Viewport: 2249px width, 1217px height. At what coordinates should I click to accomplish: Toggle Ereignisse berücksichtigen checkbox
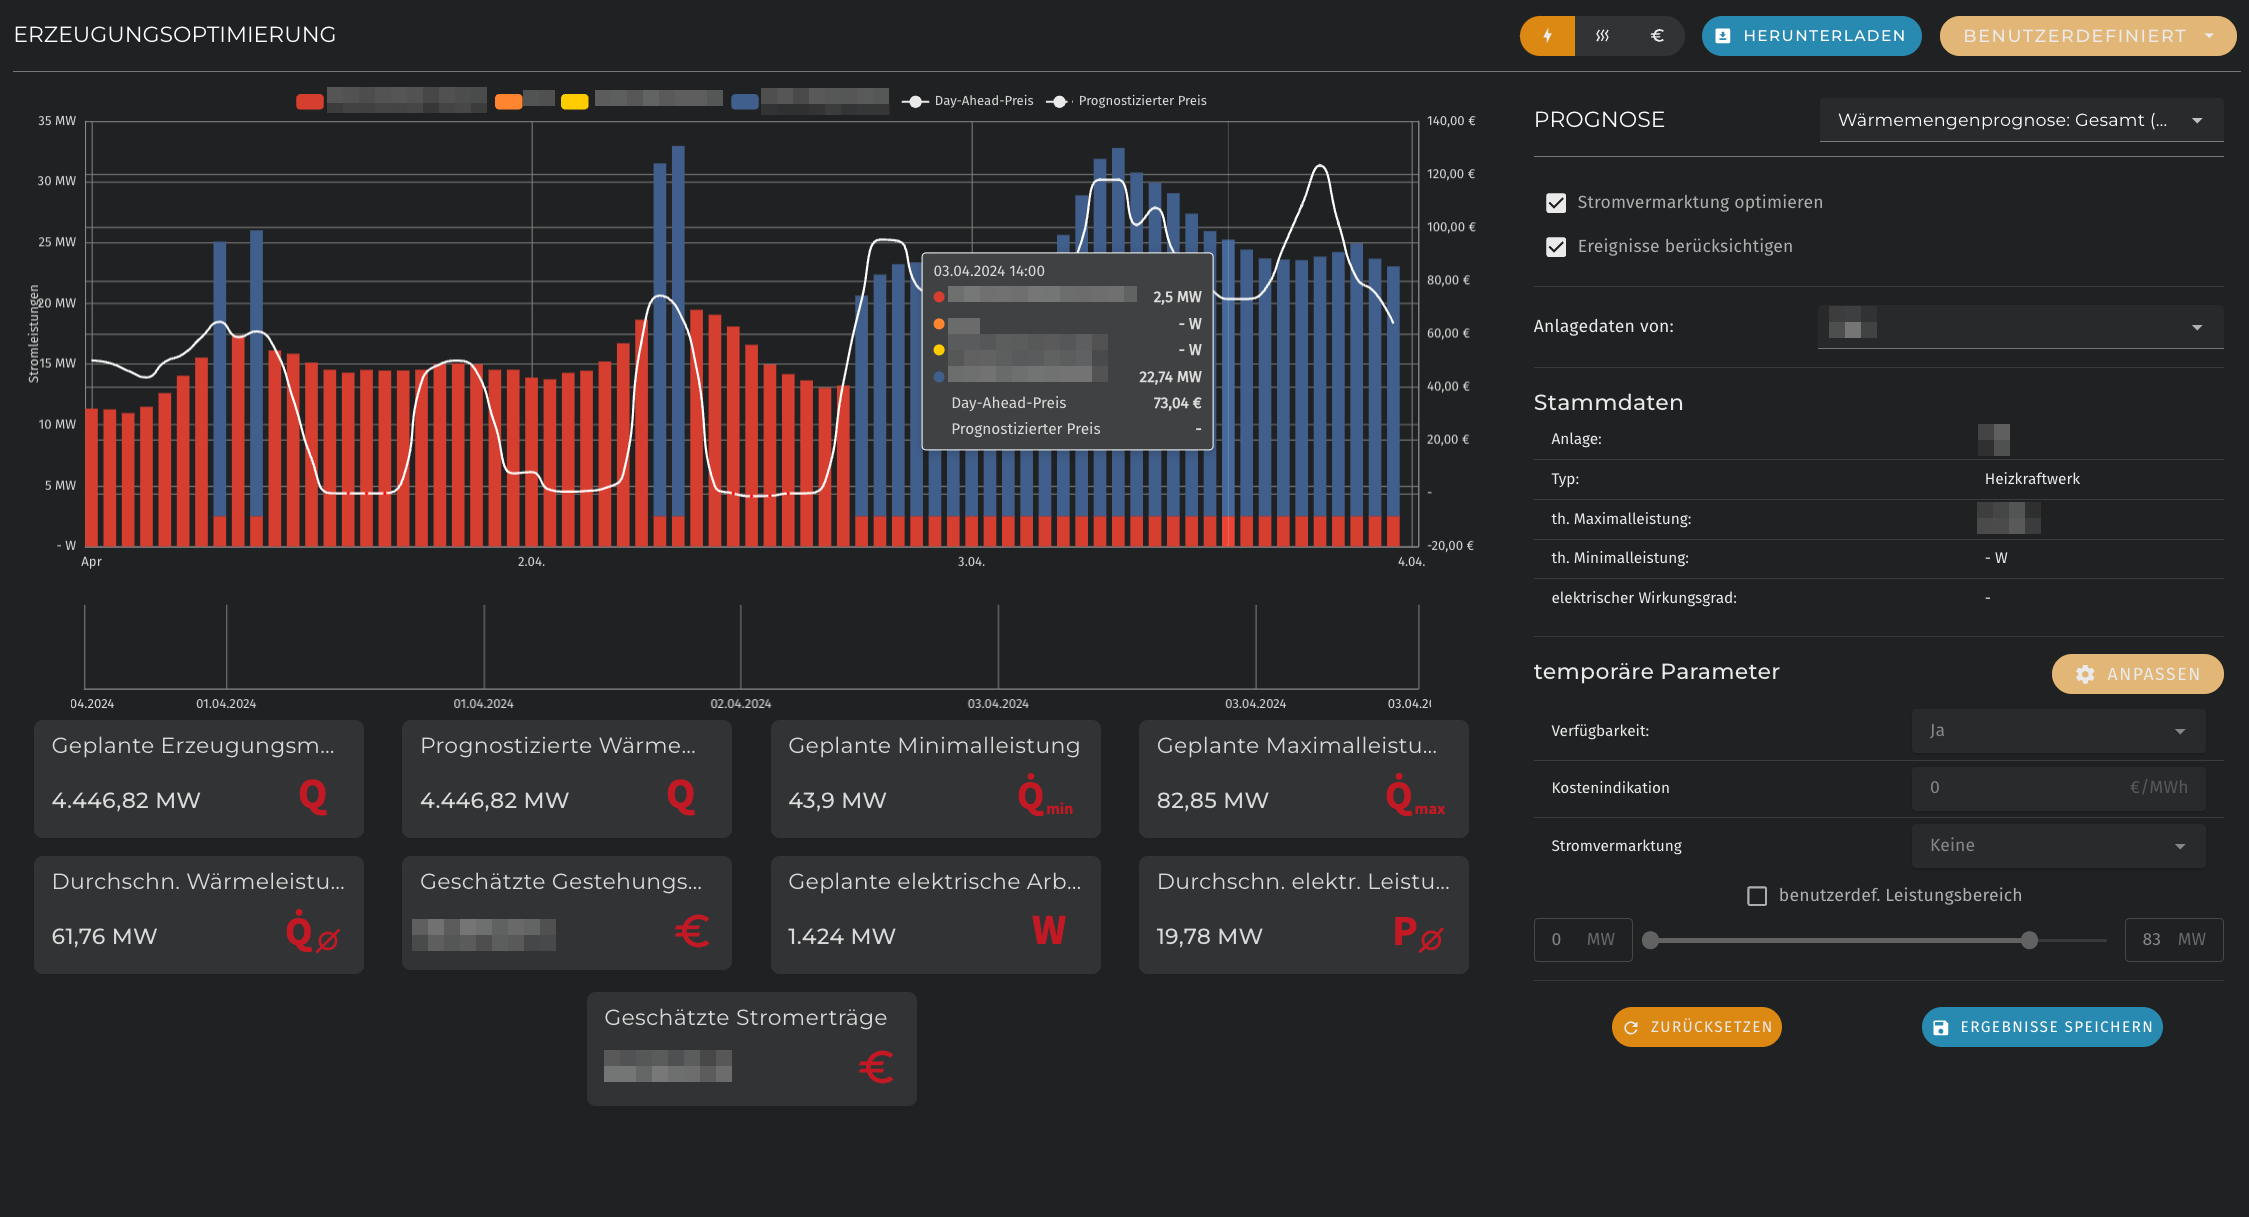point(1556,247)
